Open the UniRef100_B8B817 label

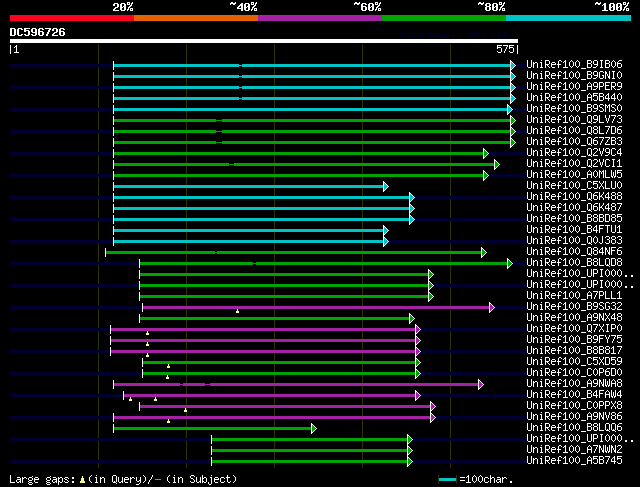coord(574,351)
